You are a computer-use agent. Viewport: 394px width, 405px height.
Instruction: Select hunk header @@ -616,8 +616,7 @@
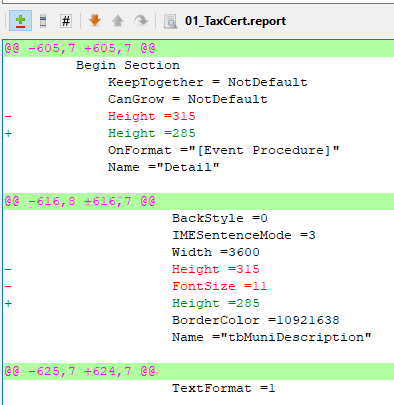pyautogui.click(x=199, y=201)
